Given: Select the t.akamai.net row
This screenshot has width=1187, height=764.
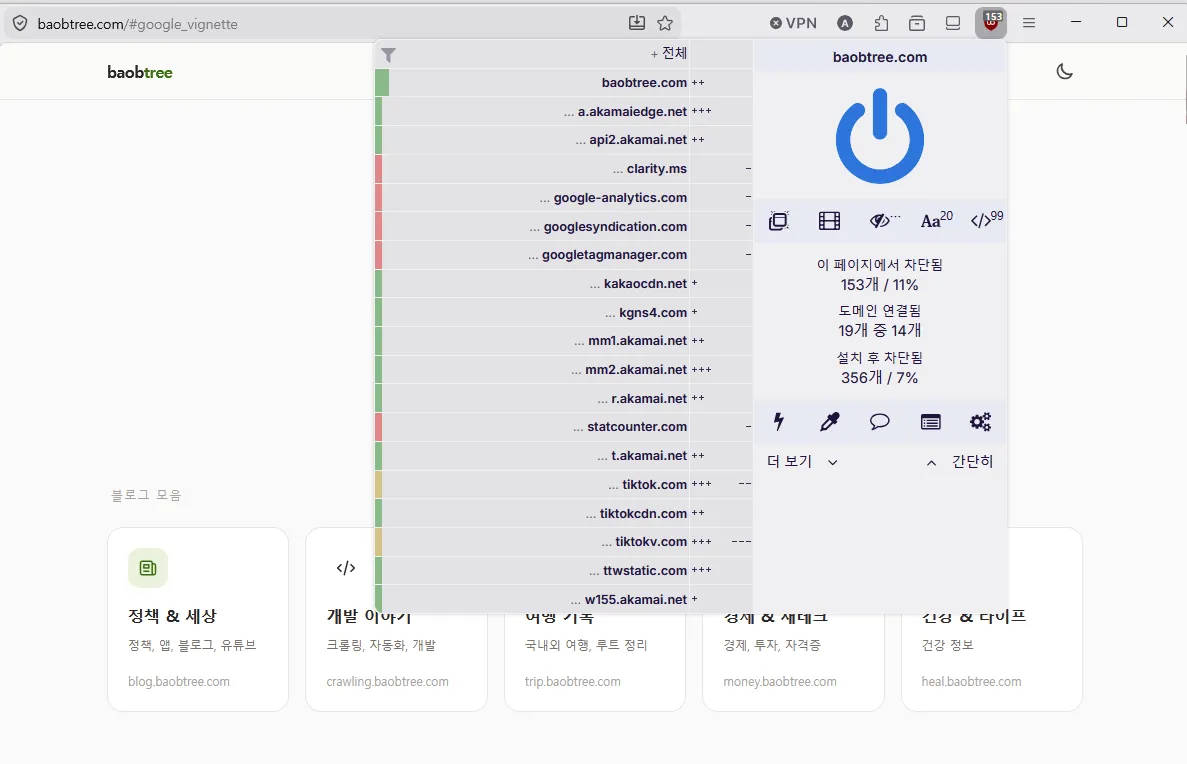Looking at the screenshot, I should click(x=563, y=456).
